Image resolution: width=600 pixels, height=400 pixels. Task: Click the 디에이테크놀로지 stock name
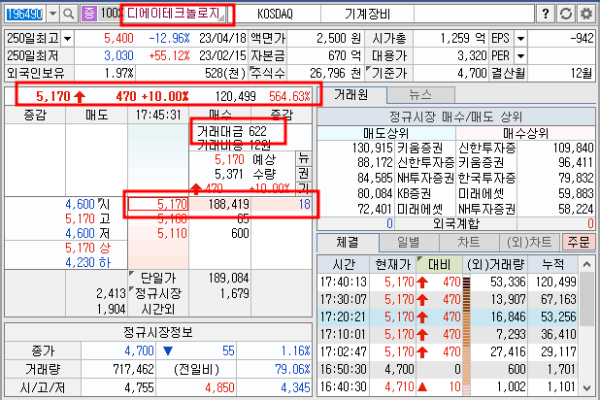pos(174,14)
